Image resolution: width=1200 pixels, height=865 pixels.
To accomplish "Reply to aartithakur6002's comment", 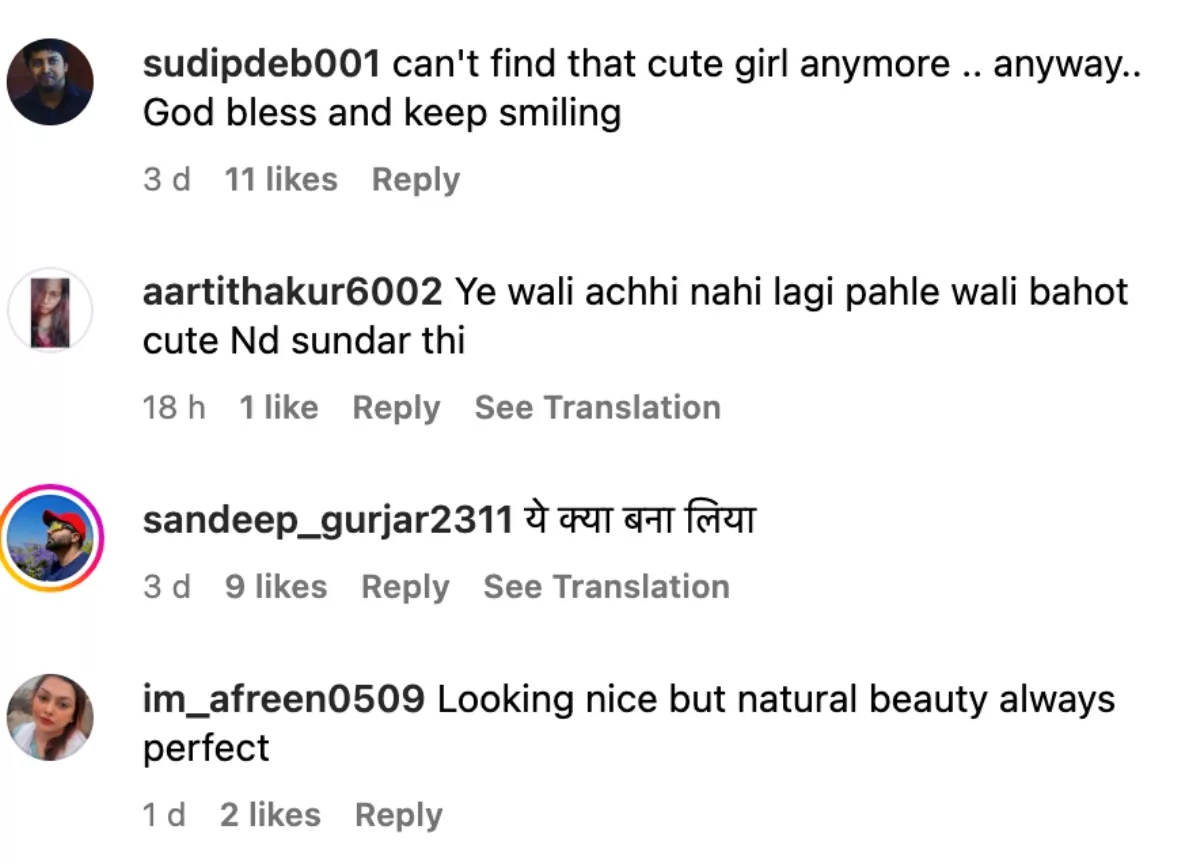I will 396,408.
